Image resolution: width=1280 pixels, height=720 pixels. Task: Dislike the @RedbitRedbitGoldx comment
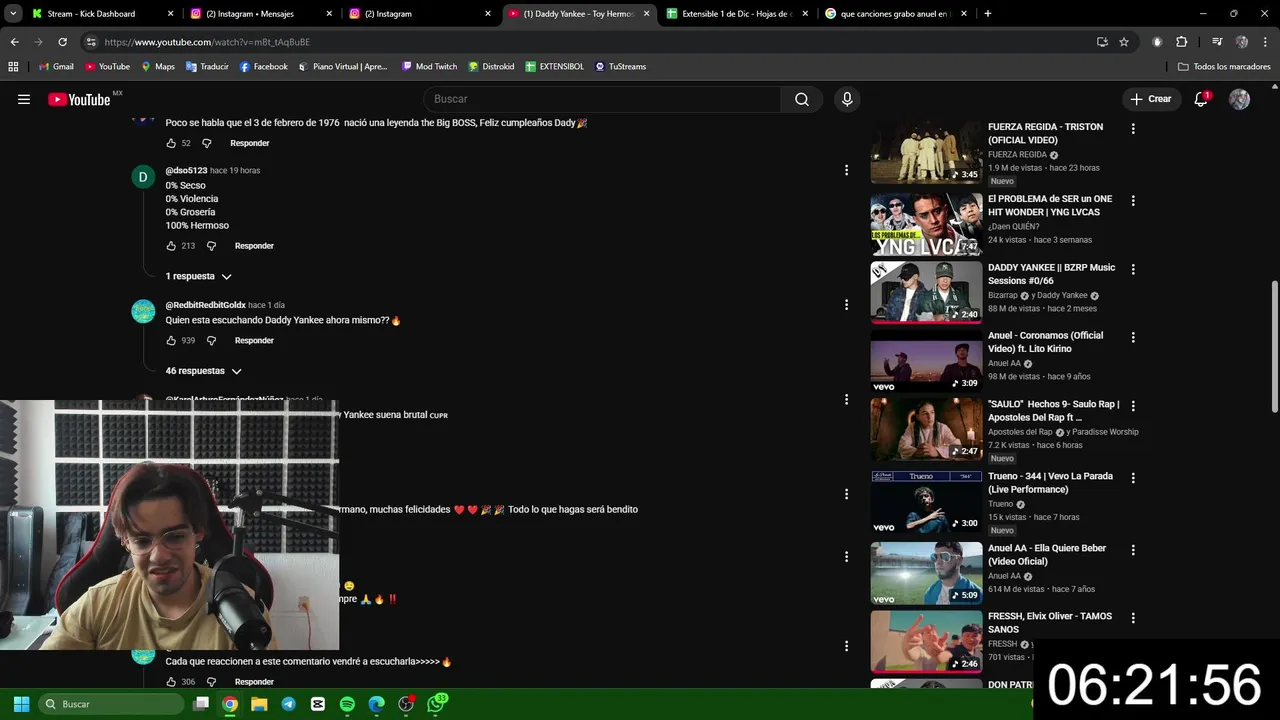coord(211,341)
